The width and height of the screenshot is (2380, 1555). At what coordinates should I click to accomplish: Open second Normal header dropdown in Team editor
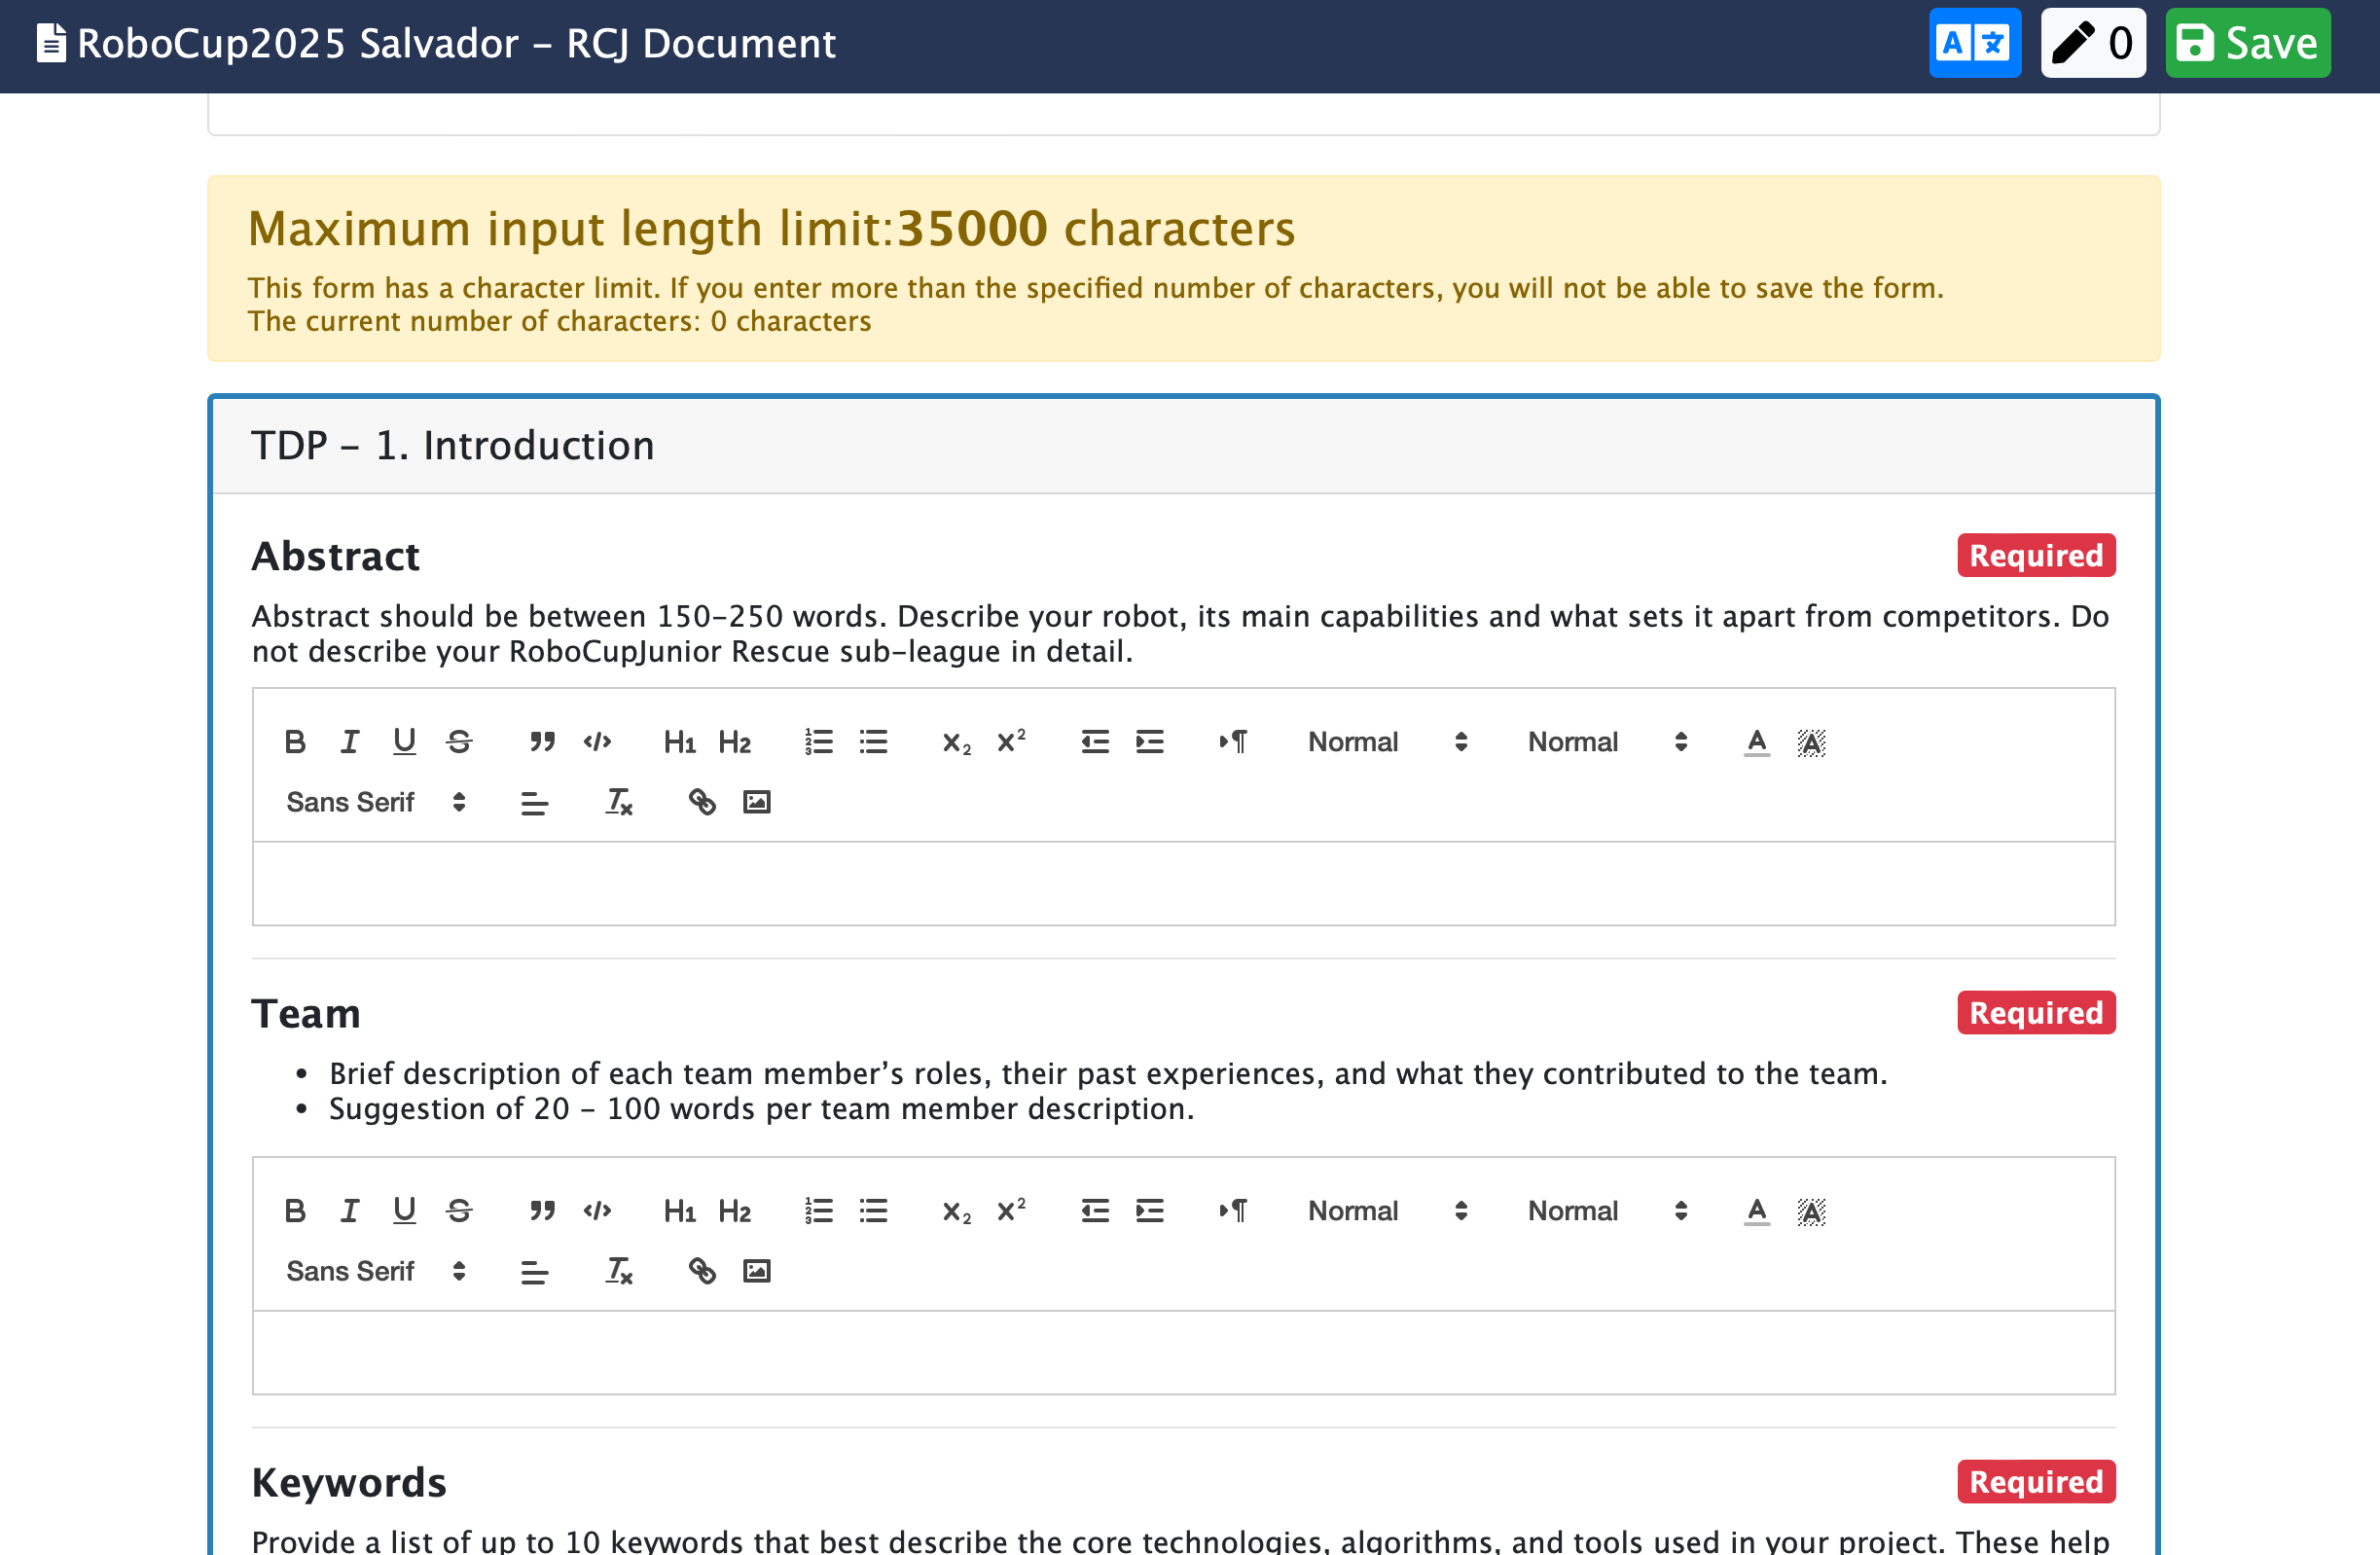coord(1606,1211)
